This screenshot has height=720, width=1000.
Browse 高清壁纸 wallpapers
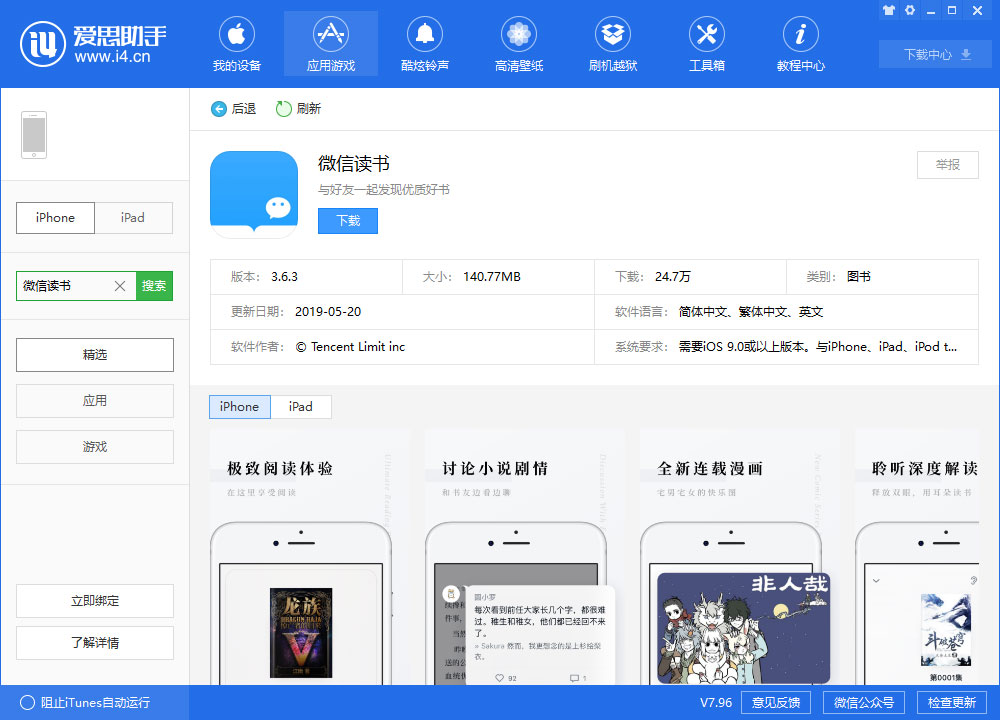518,43
